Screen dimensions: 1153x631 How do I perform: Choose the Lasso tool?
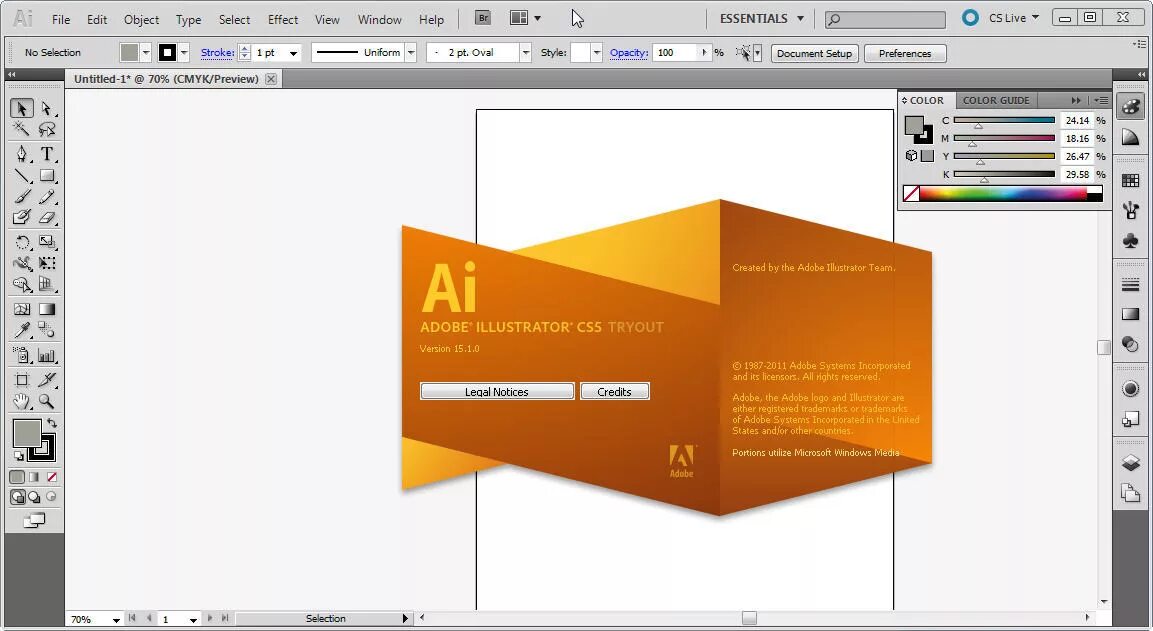coord(47,129)
